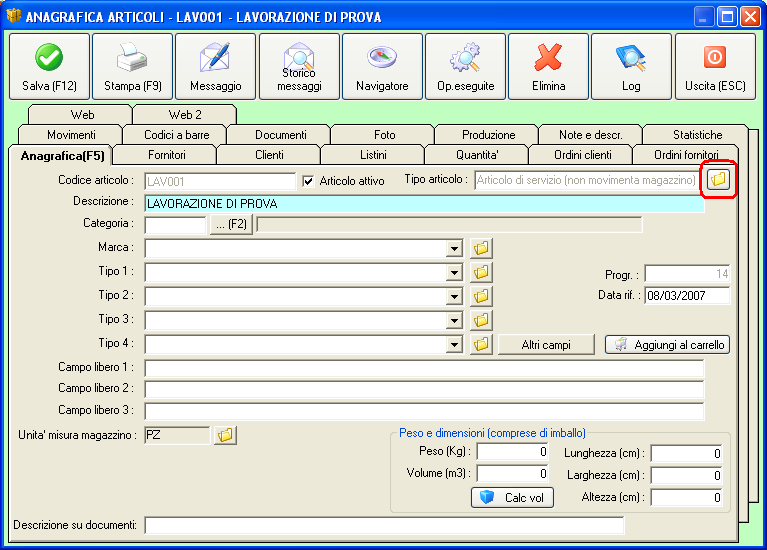Click the Elimina red X button

click(548, 67)
